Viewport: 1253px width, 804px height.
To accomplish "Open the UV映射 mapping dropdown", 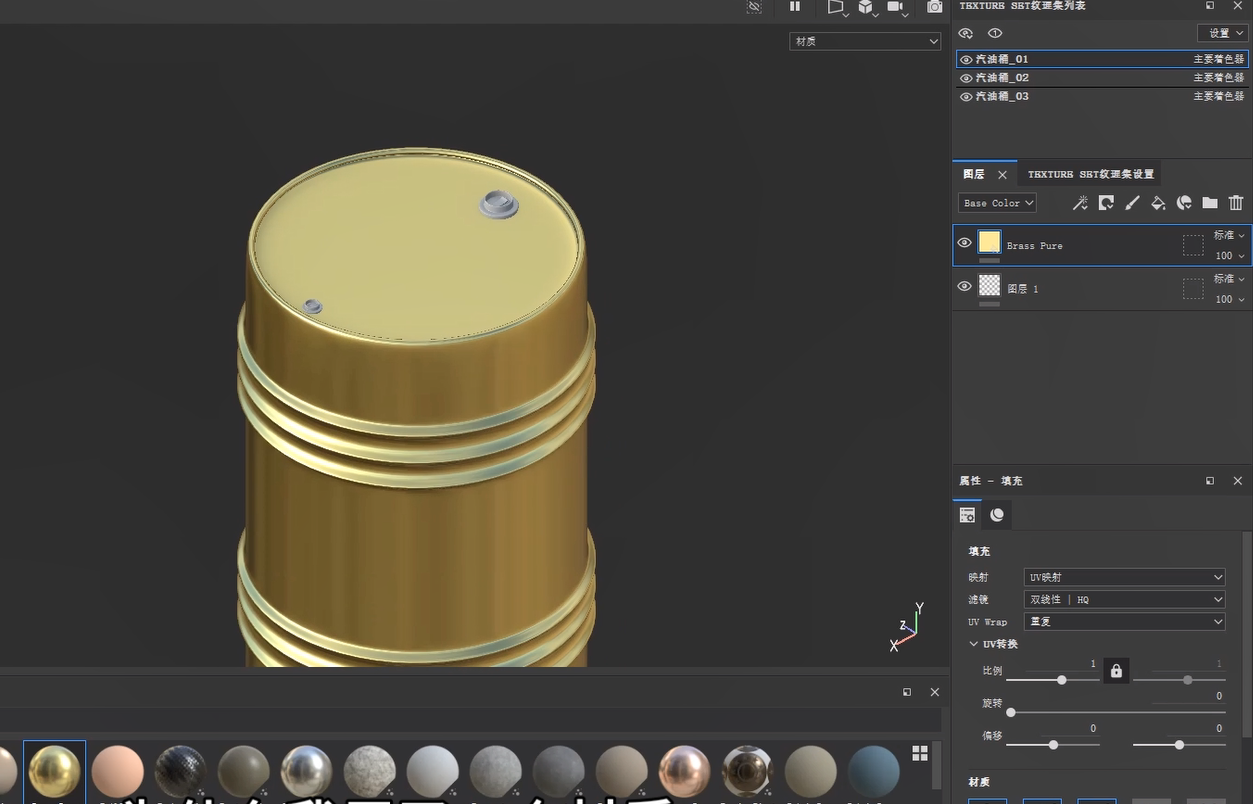I will coord(1124,577).
